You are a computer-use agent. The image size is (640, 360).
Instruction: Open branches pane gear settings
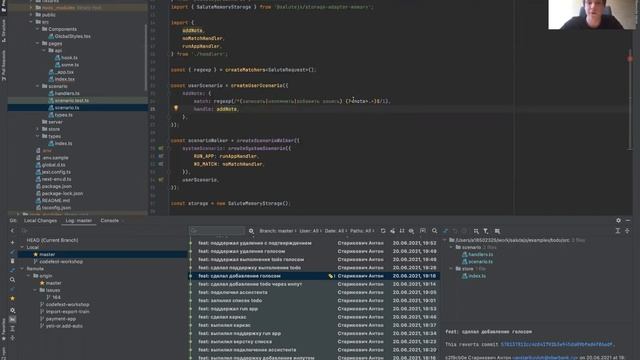point(12,310)
